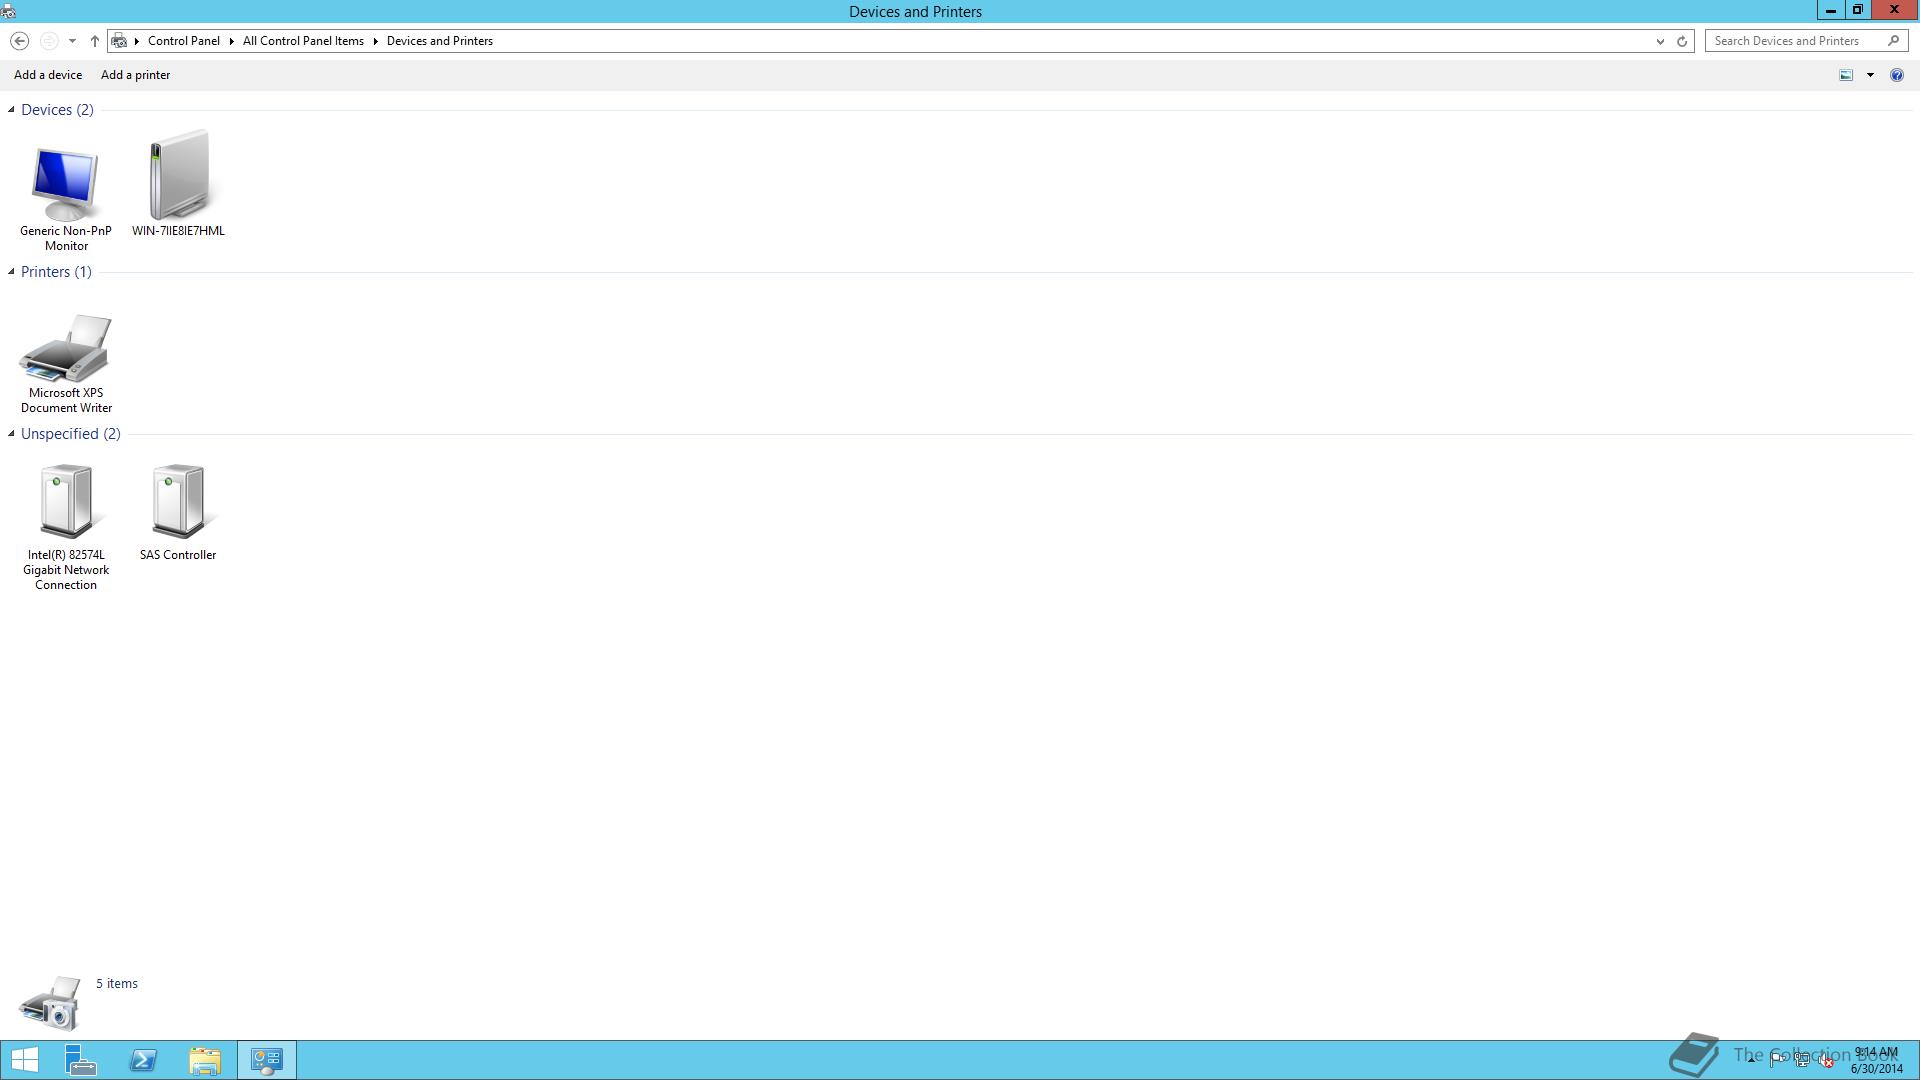Click the Add a printer button
1920x1080 pixels.
coord(135,75)
